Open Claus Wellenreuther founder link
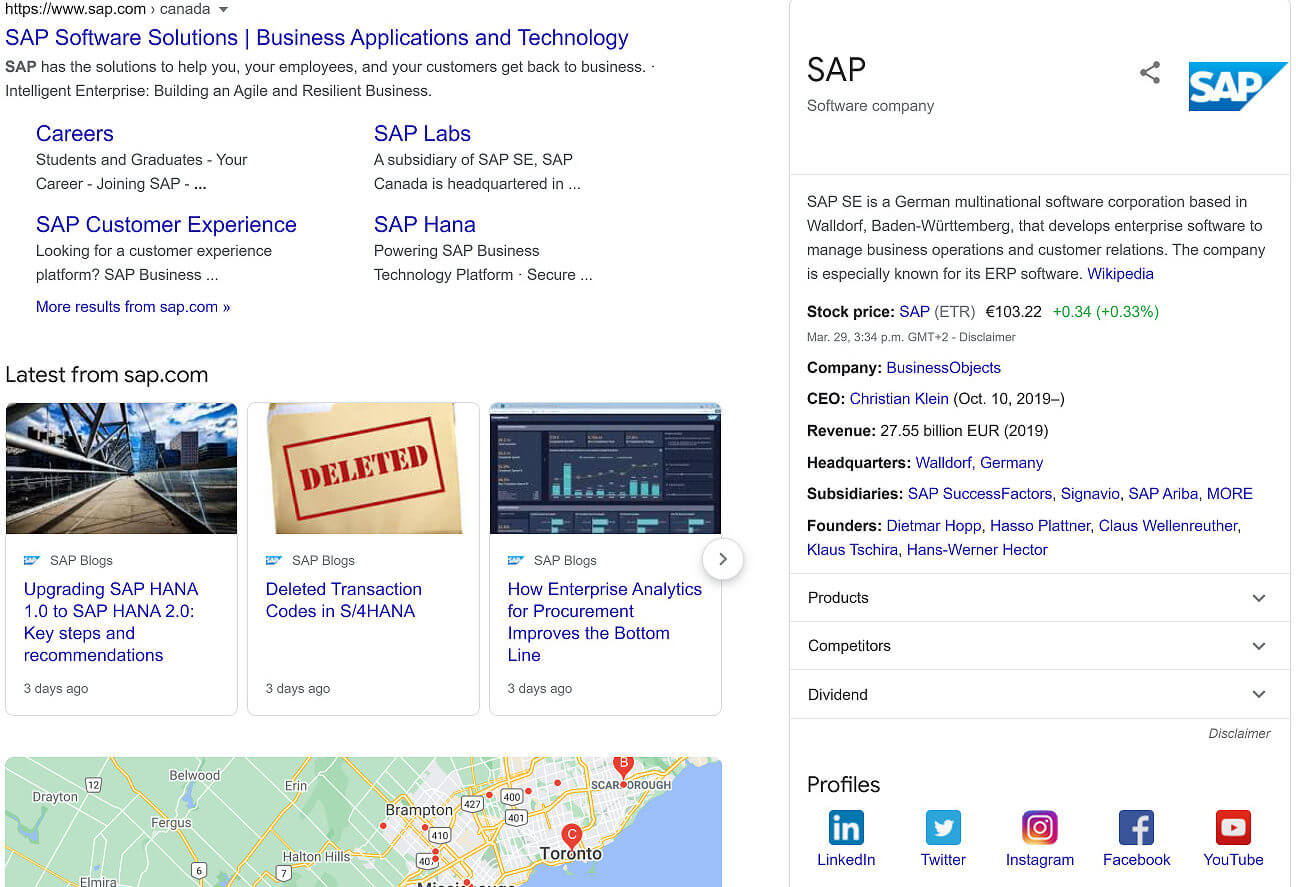Image resolution: width=1296 pixels, height=887 pixels. tap(1168, 526)
